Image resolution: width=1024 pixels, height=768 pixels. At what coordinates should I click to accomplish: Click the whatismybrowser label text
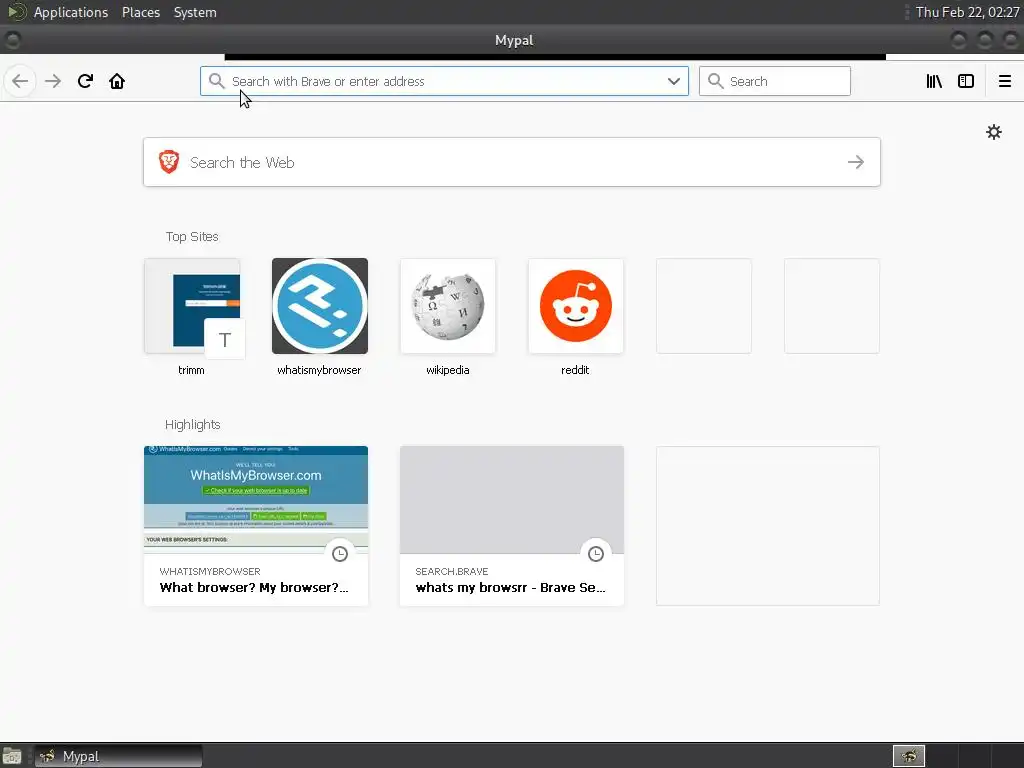(x=319, y=370)
